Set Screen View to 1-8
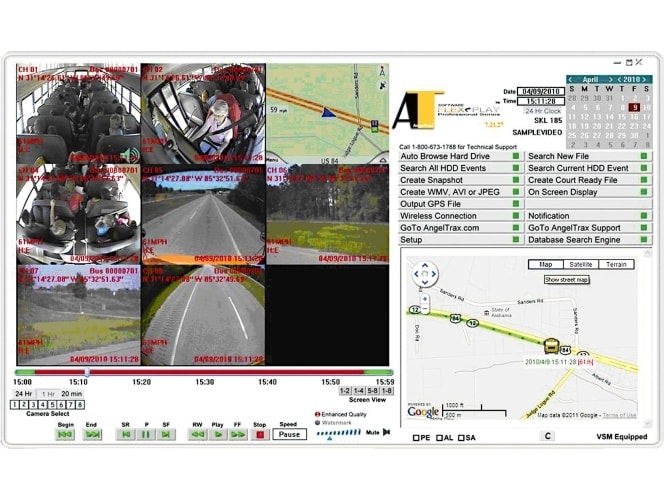This screenshot has height=500, width=665. 387,391
